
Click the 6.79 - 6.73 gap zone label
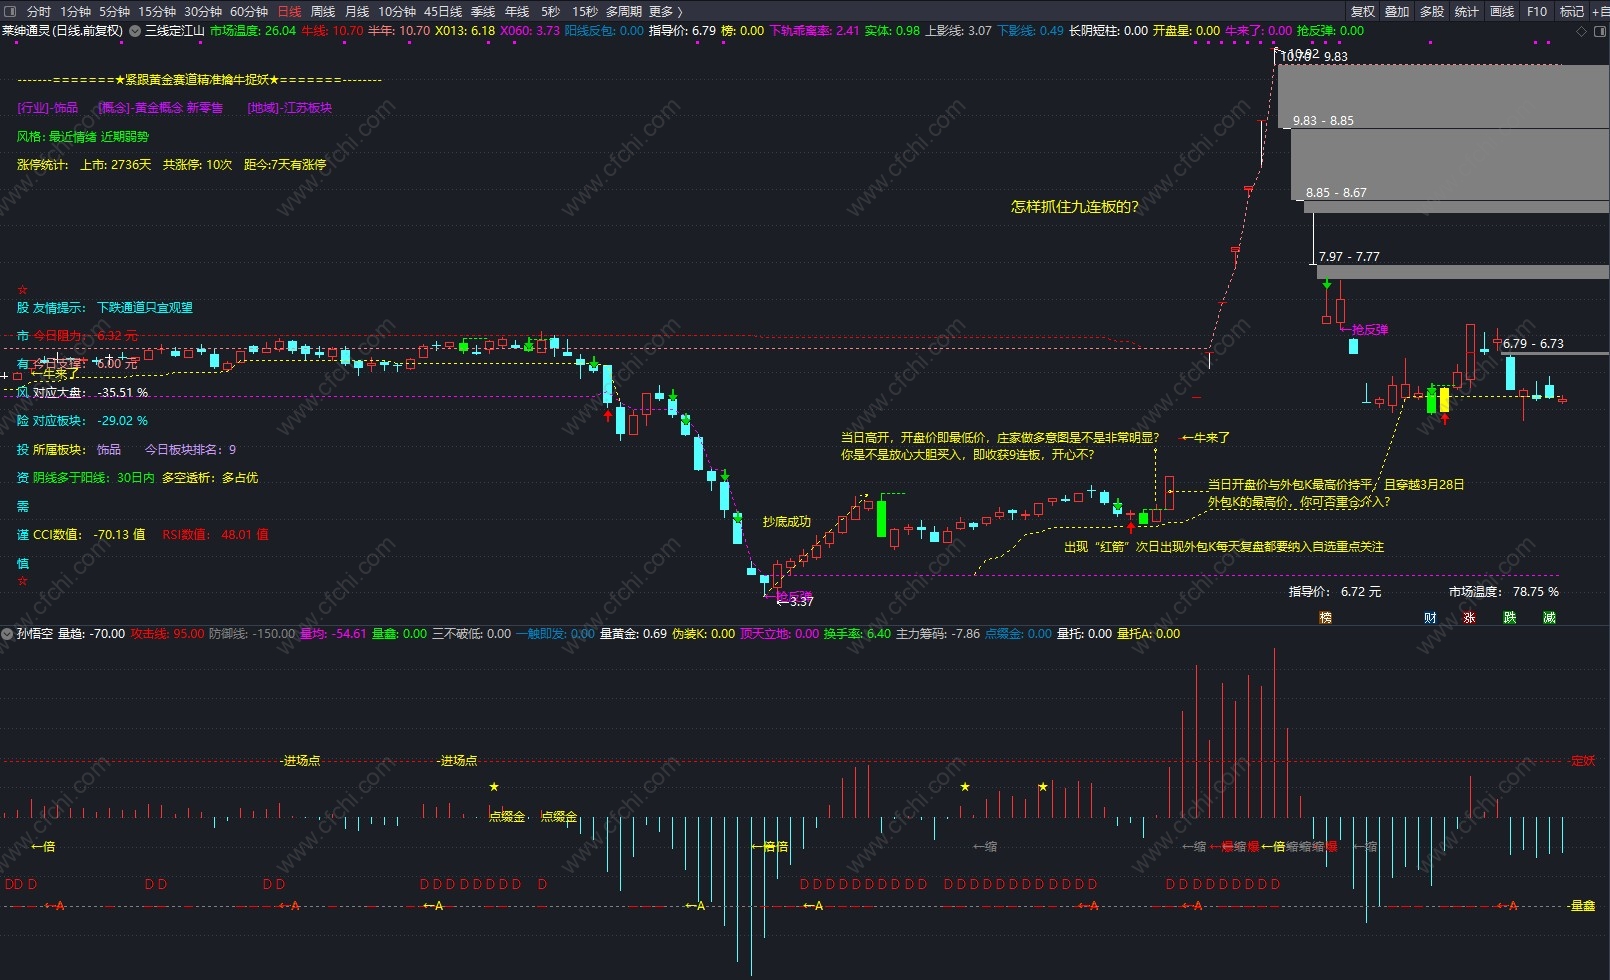pos(1533,344)
